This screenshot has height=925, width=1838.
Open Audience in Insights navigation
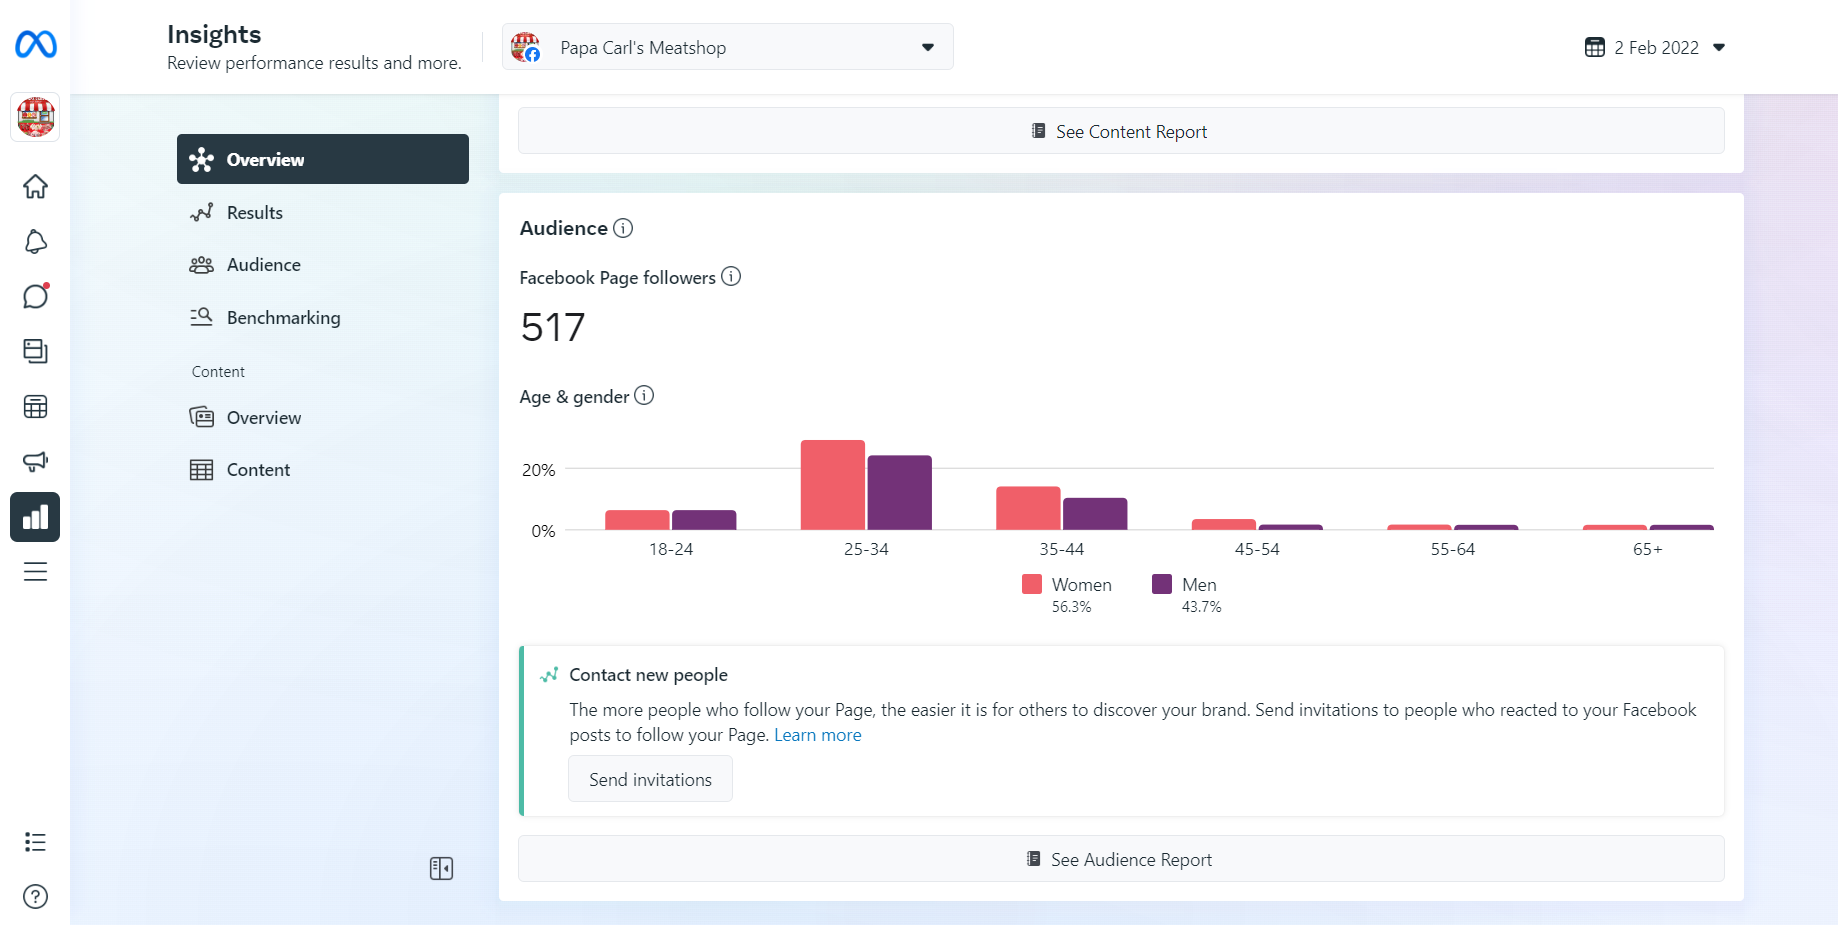coord(323,265)
